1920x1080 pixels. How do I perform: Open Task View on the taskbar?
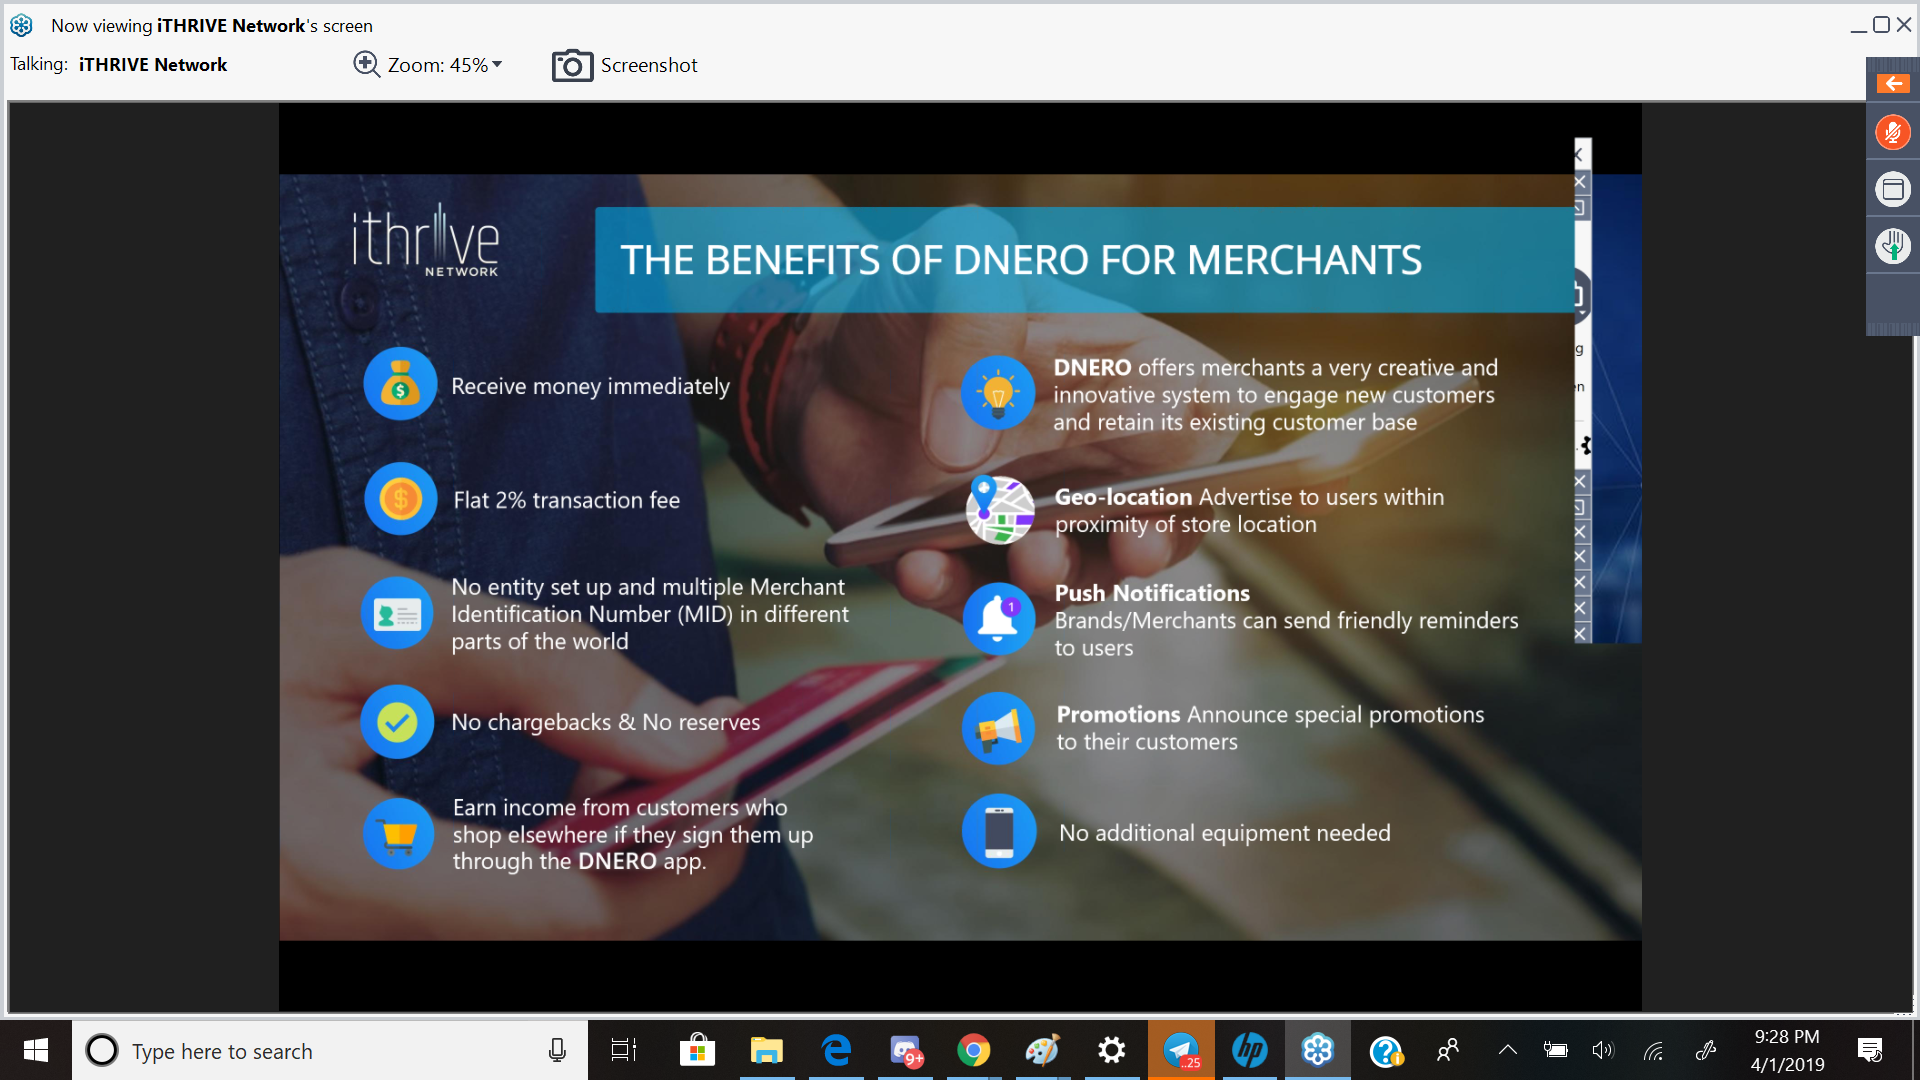(623, 1050)
